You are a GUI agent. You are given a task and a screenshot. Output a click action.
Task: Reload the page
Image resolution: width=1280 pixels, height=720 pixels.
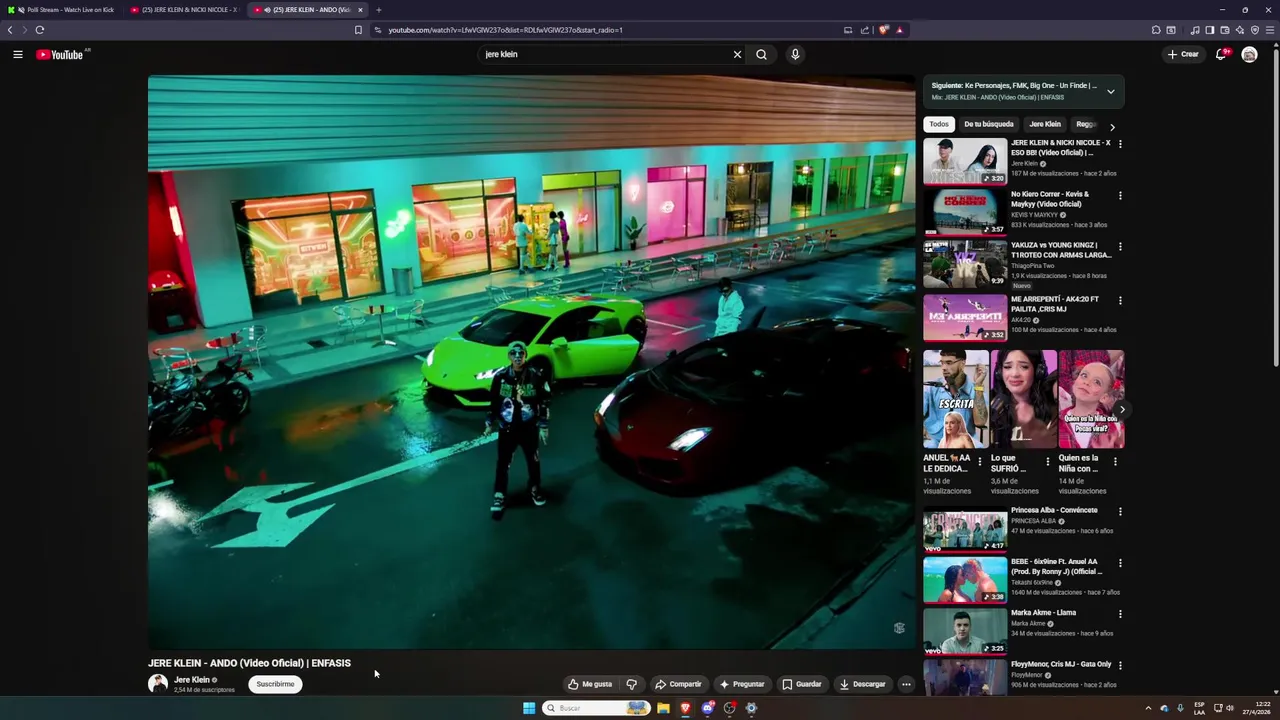[x=39, y=30]
